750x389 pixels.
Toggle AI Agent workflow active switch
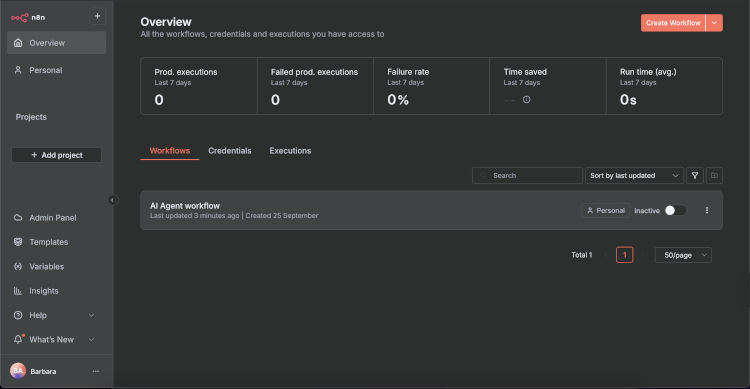(x=675, y=211)
